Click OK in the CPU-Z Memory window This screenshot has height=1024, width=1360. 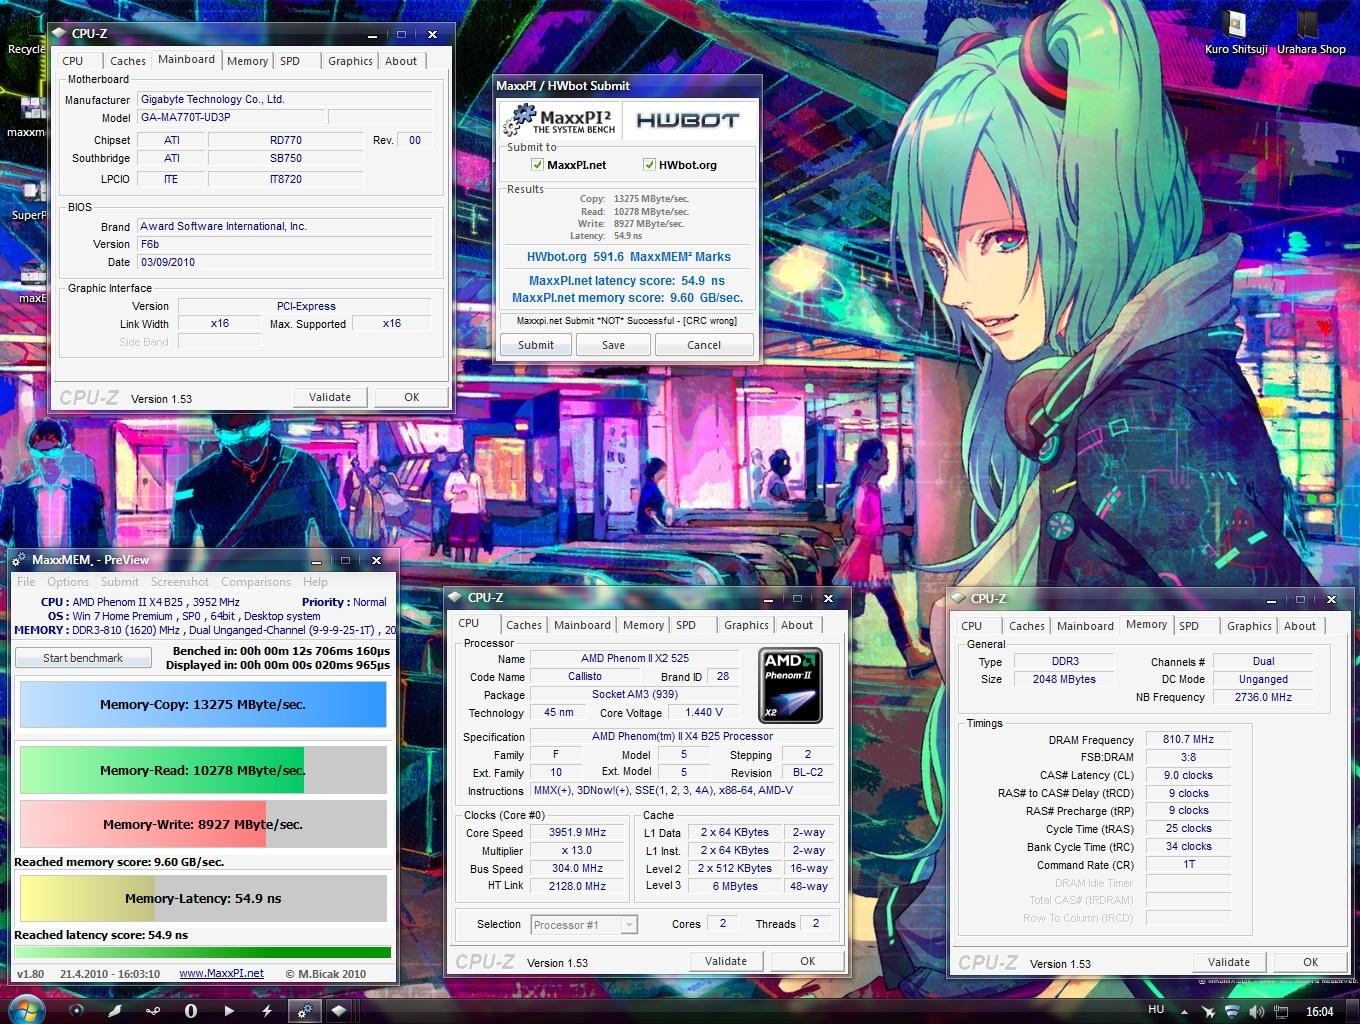(x=1310, y=962)
